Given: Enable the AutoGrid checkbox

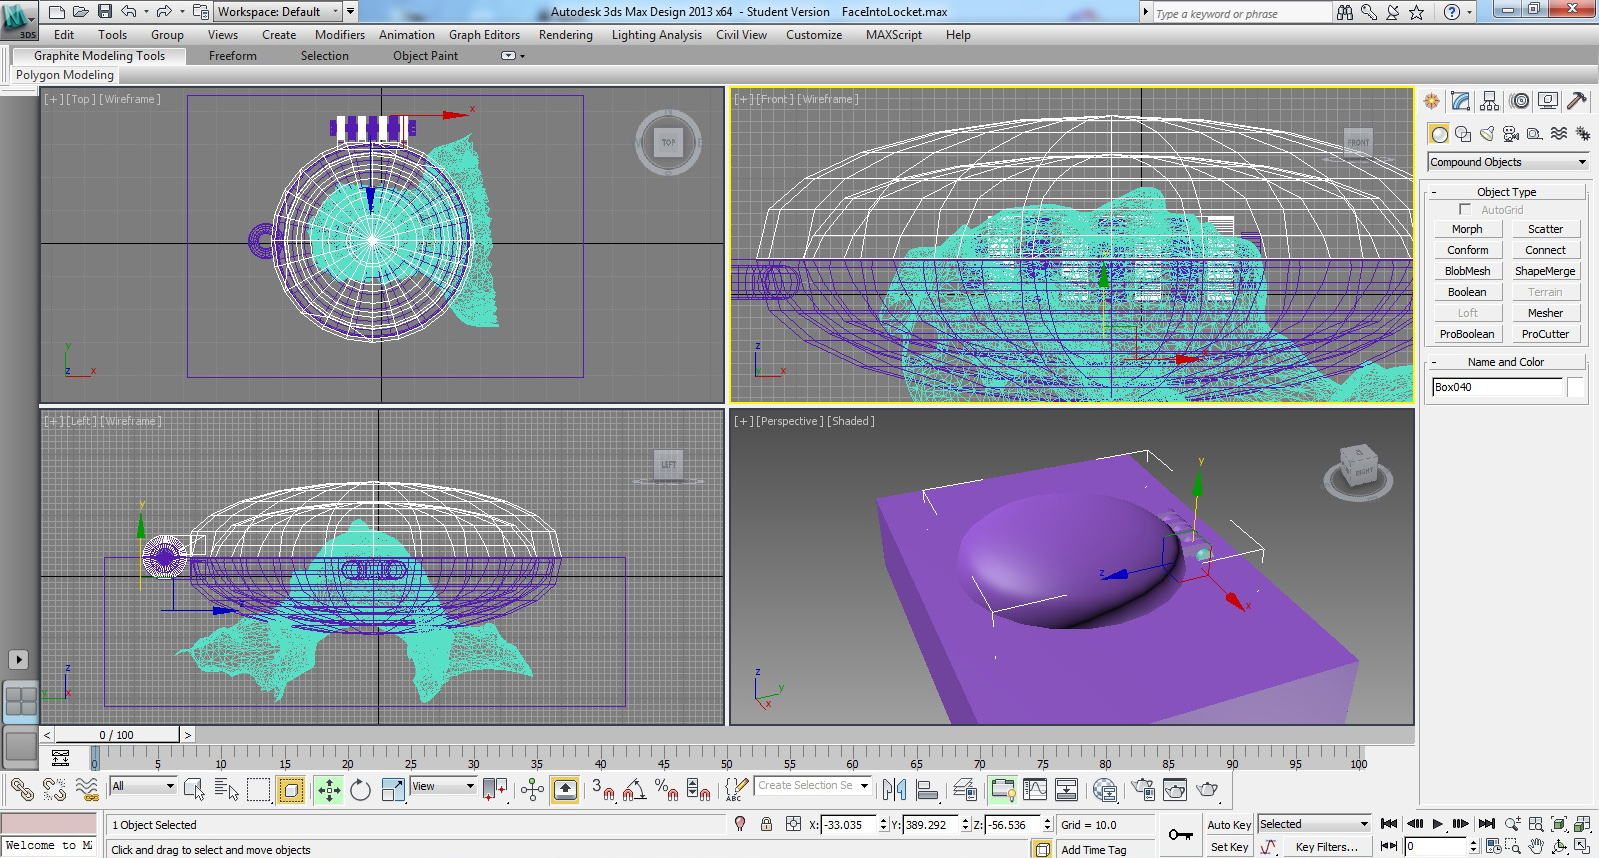Looking at the screenshot, I should (x=1465, y=209).
